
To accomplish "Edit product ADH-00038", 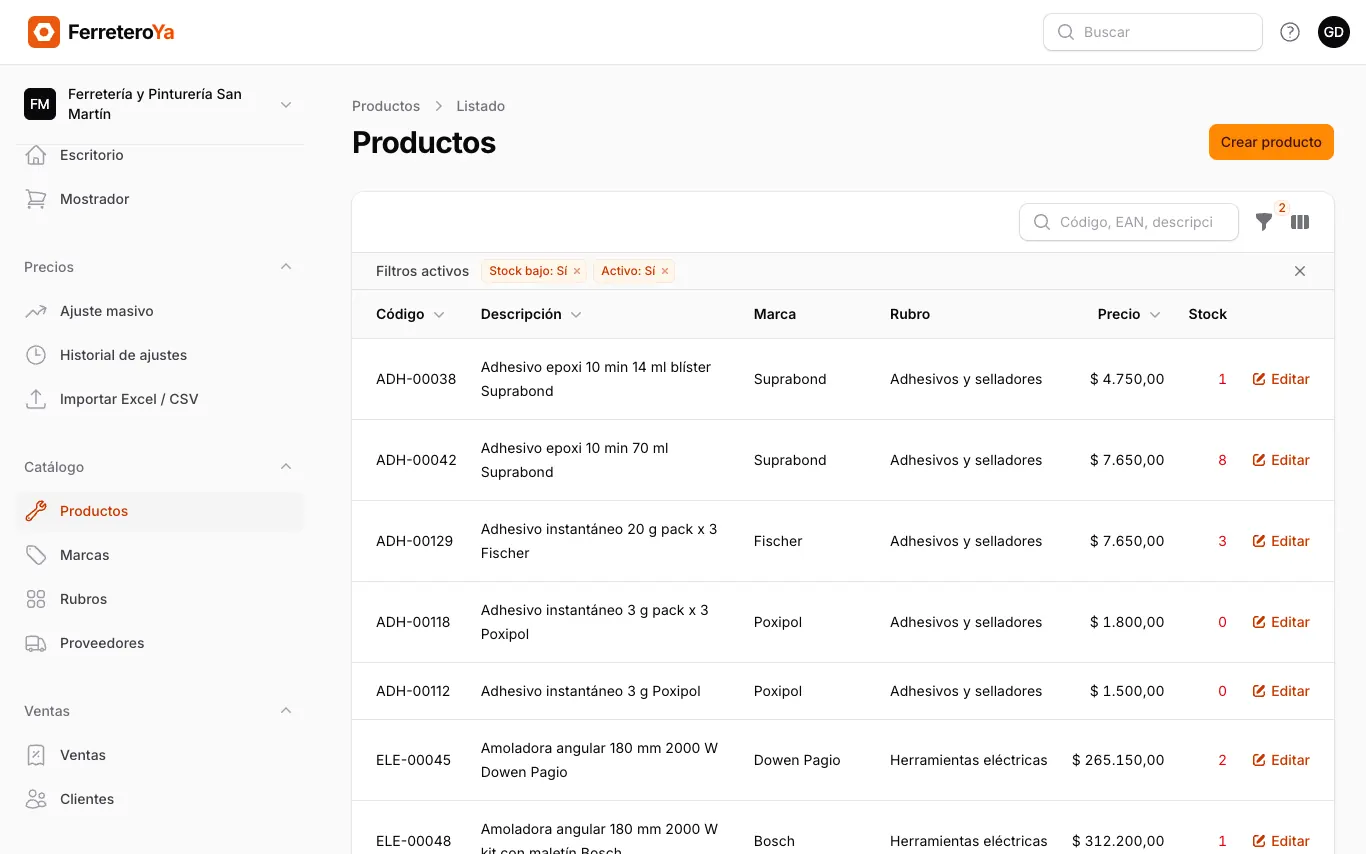I will [x=1281, y=379].
